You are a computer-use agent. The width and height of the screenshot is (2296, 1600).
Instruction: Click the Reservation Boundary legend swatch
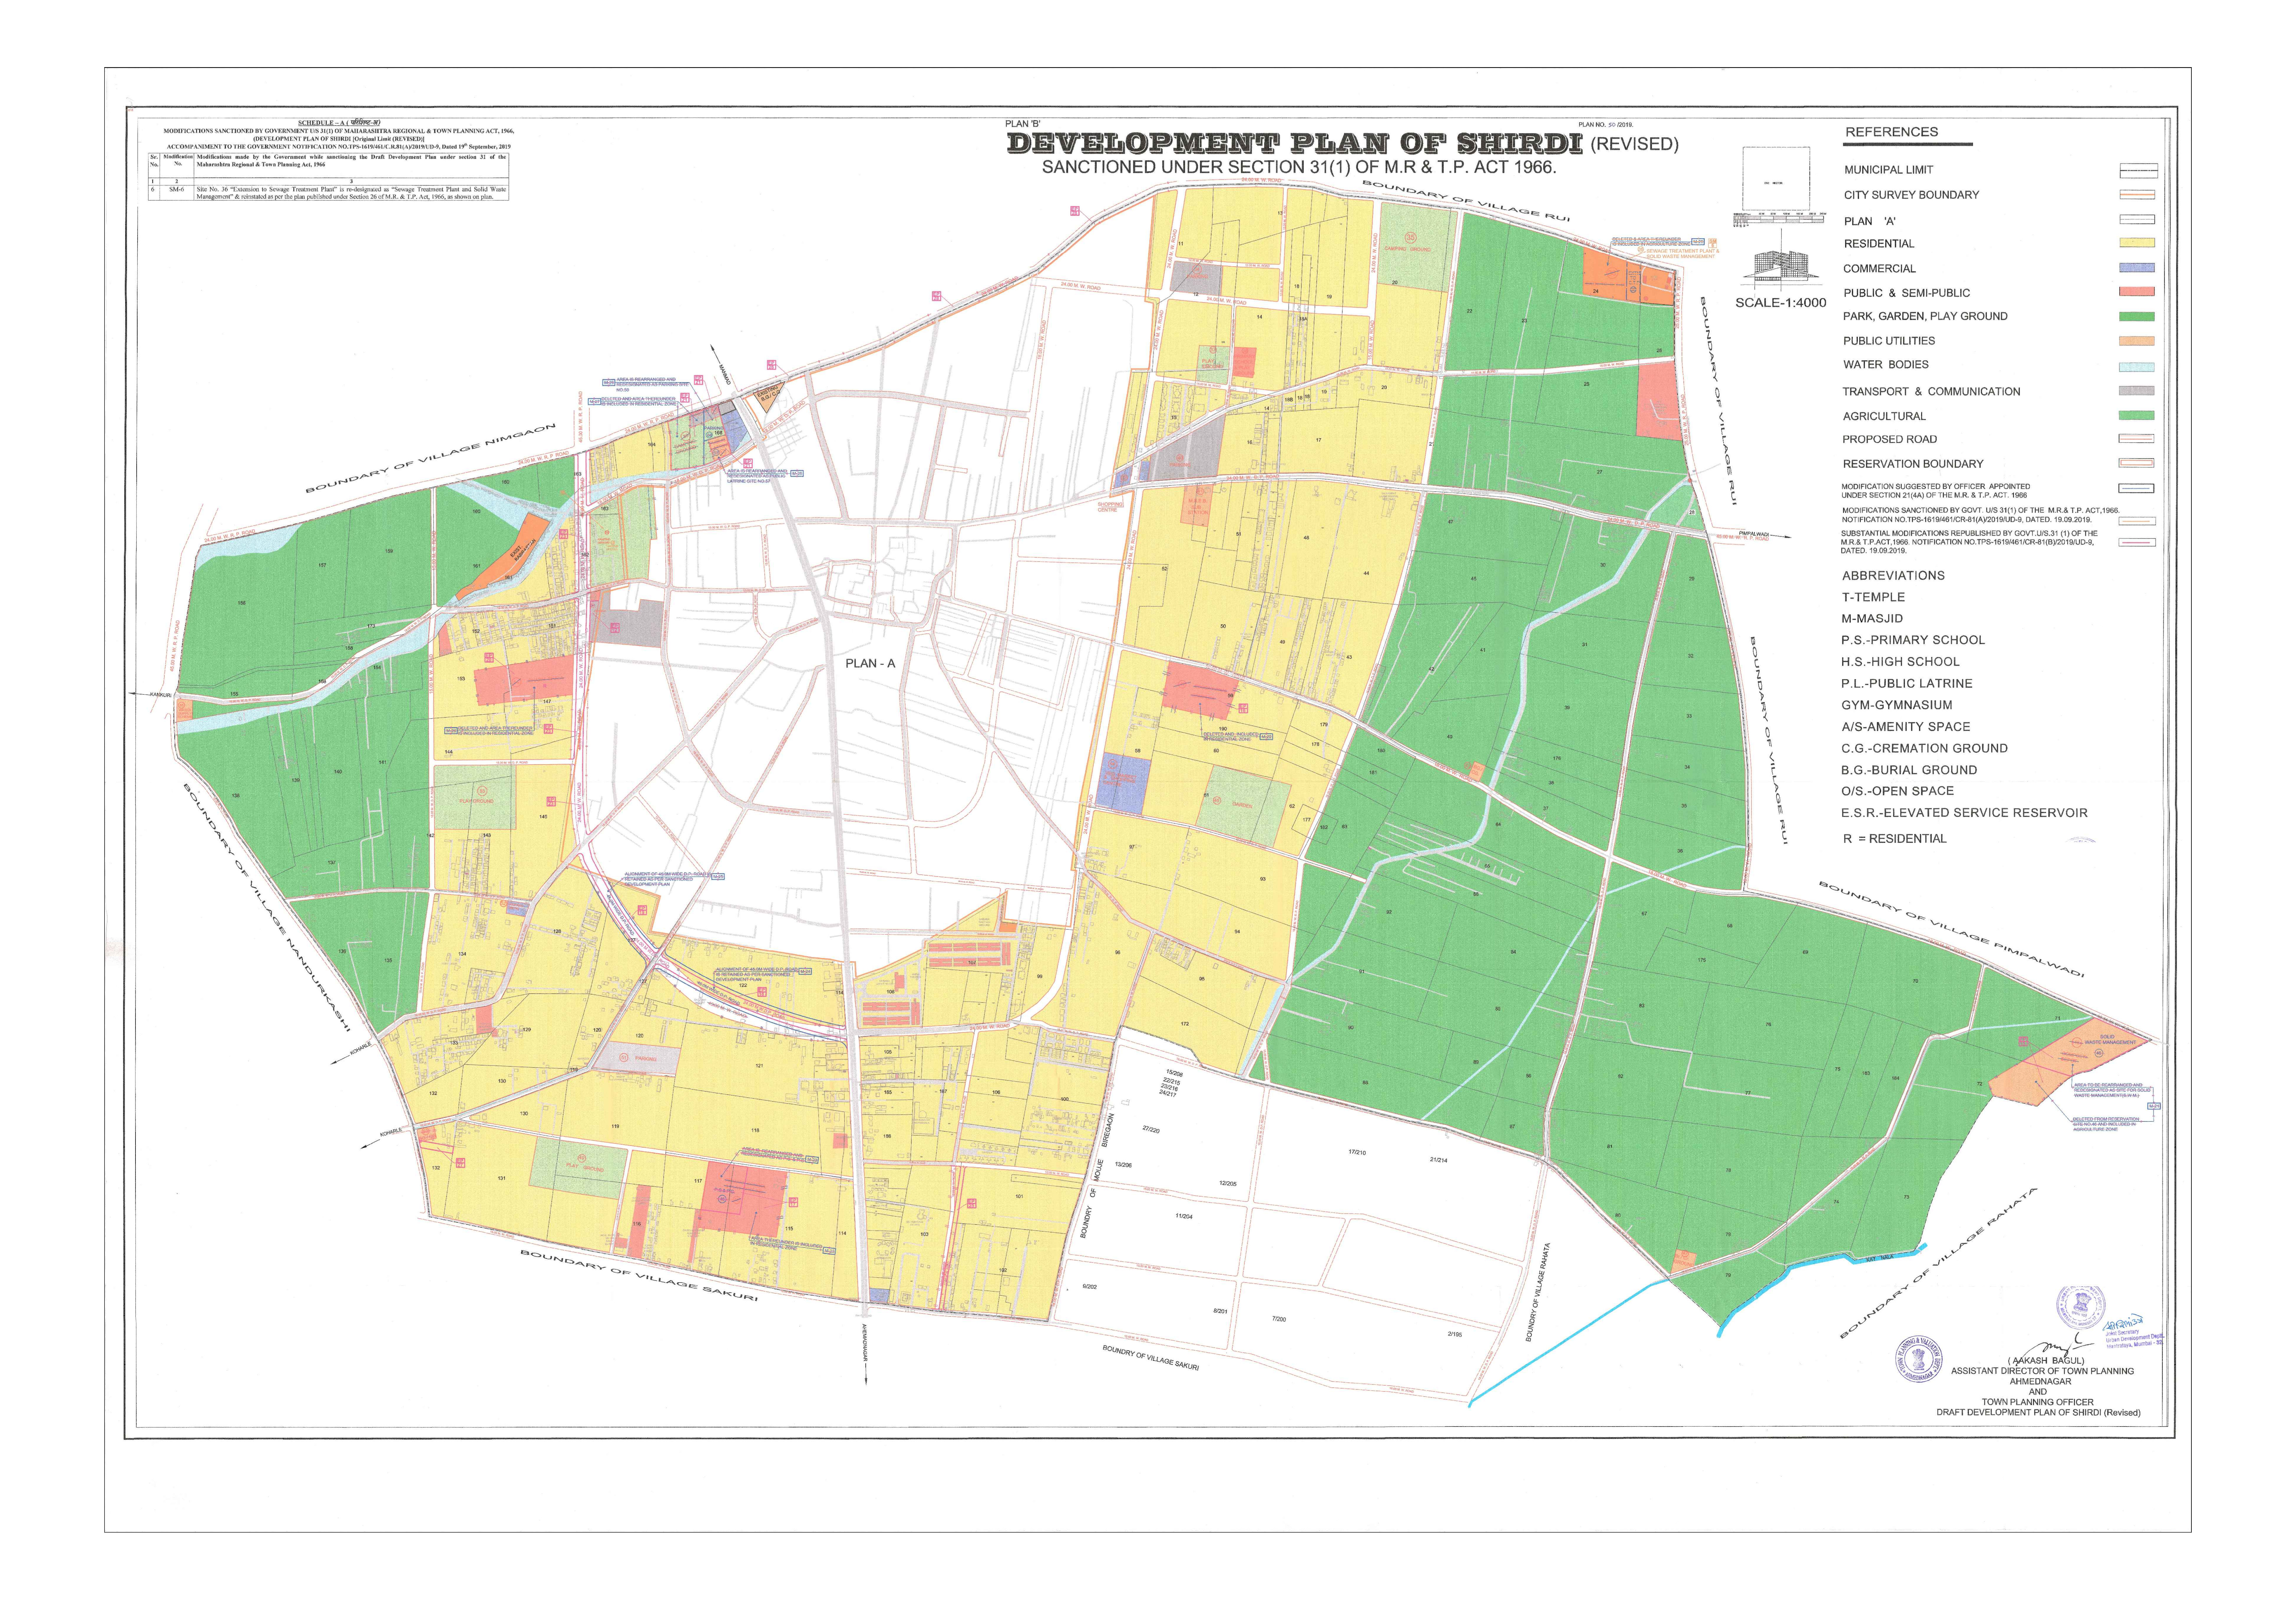(x=2137, y=463)
